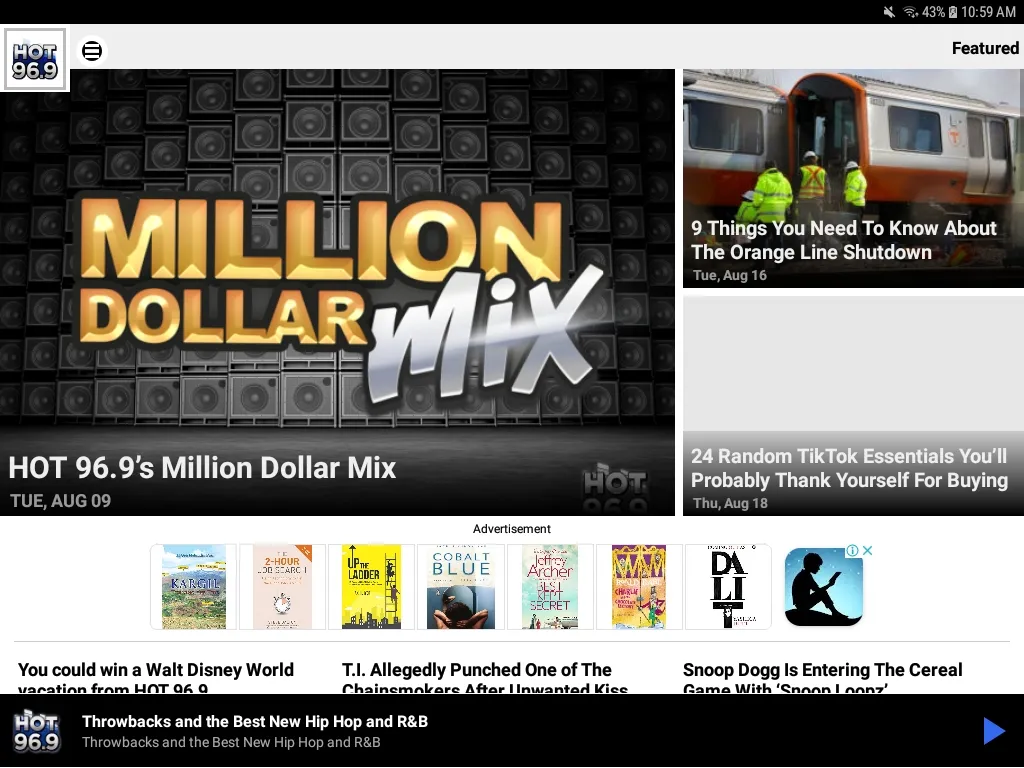This screenshot has width=1024, height=768.
Task: Play the radio stream
Action: pyautogui.click(x=993, y=731)
